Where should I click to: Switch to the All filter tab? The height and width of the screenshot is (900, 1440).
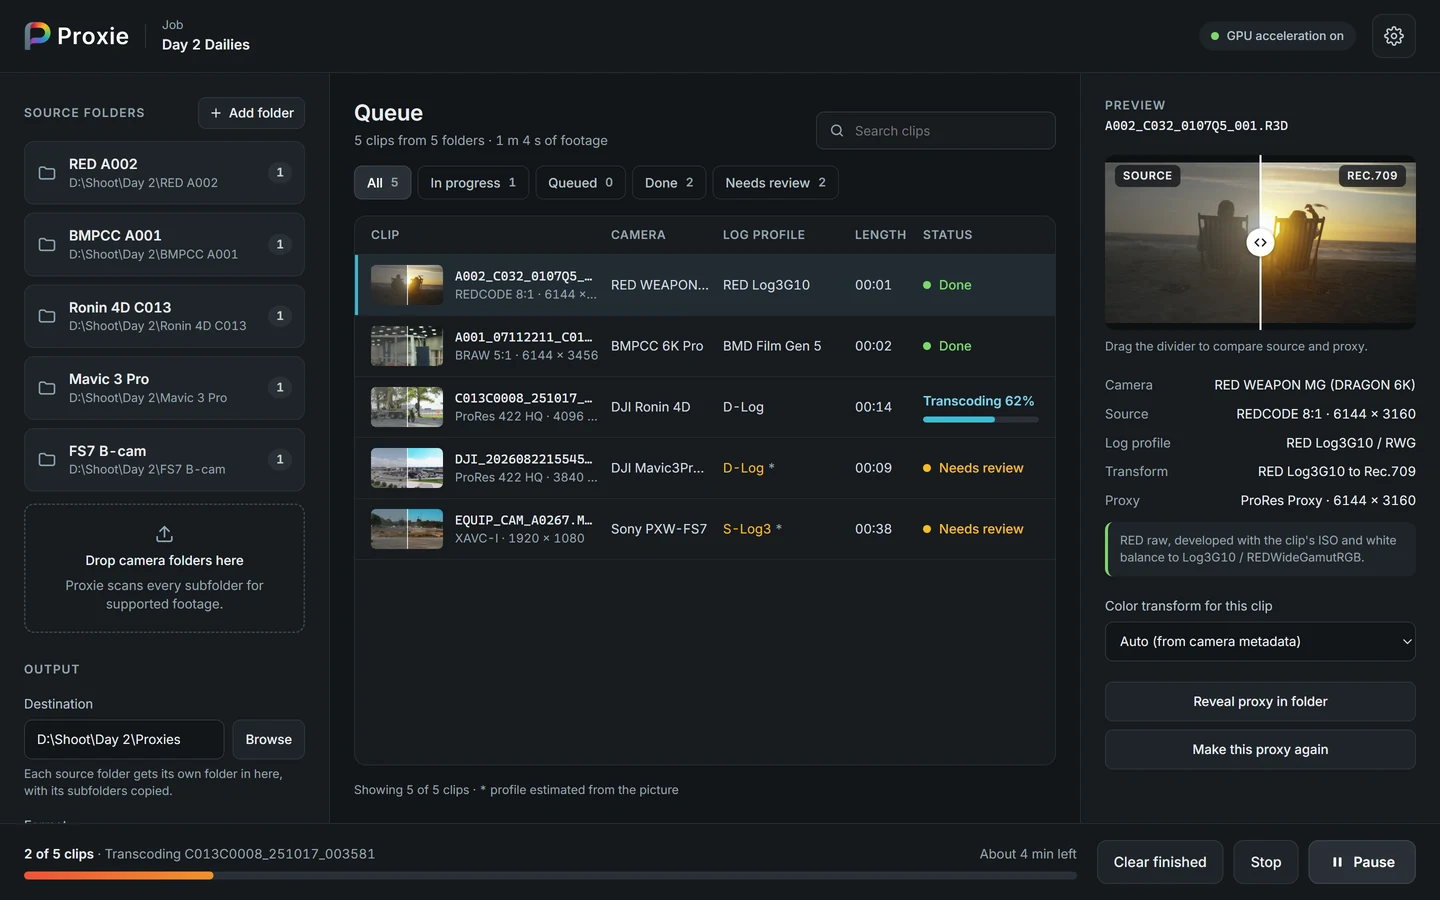coord(382,183)
